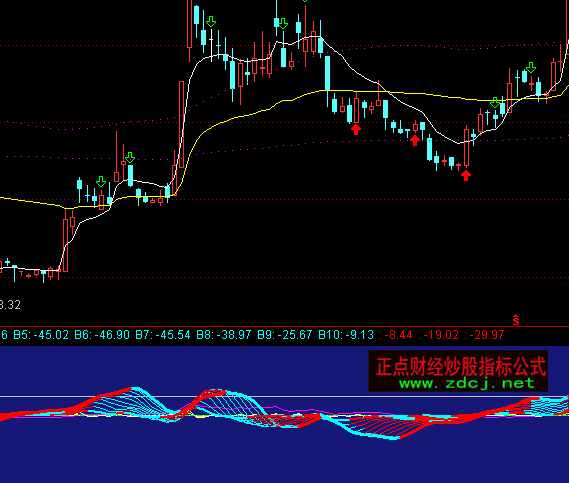Click the B5: -45.02 indicator value
569x483 pixels.
tap(41, 335)
